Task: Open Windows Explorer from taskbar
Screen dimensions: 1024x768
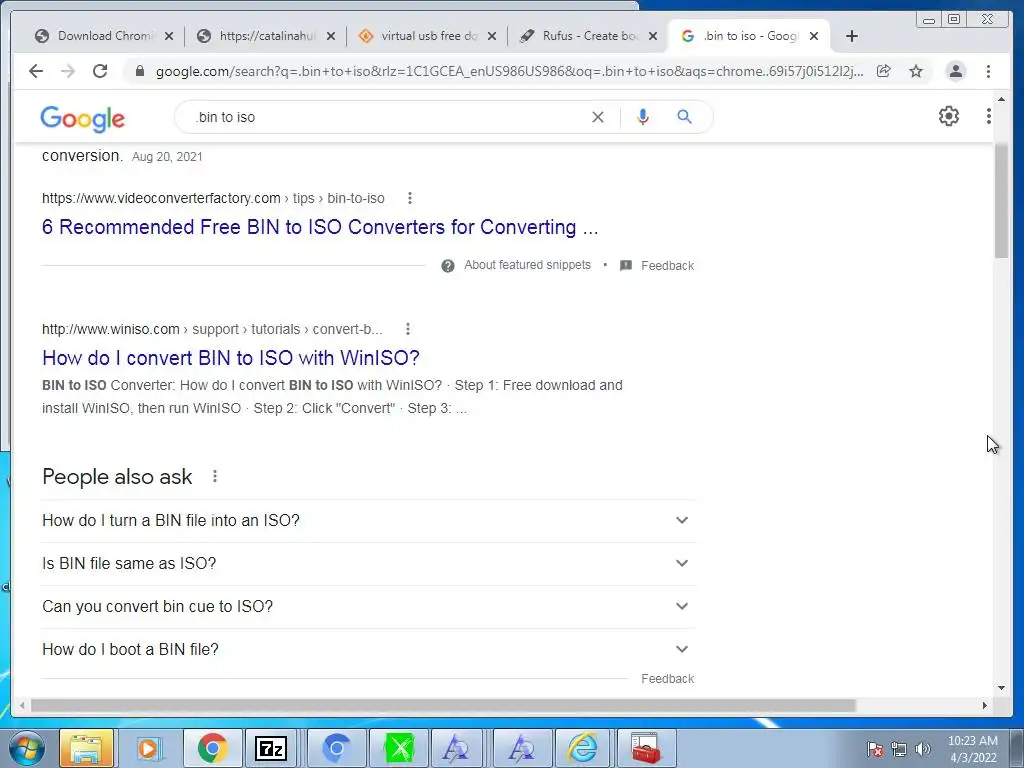Action: (86, 748)
